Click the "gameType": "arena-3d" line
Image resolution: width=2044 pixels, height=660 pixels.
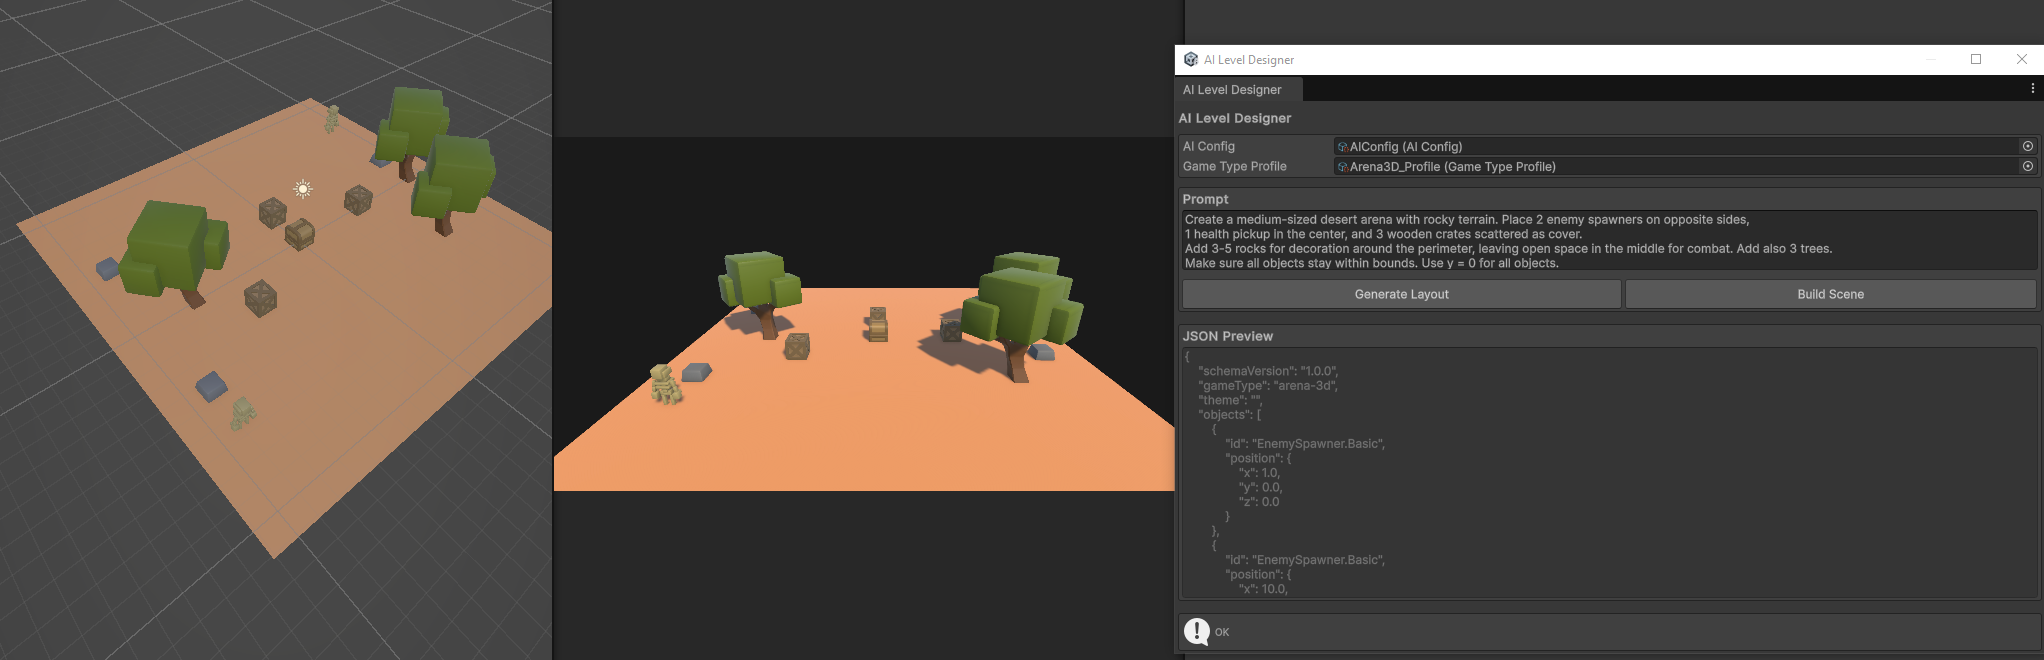tap(1268, 385)
